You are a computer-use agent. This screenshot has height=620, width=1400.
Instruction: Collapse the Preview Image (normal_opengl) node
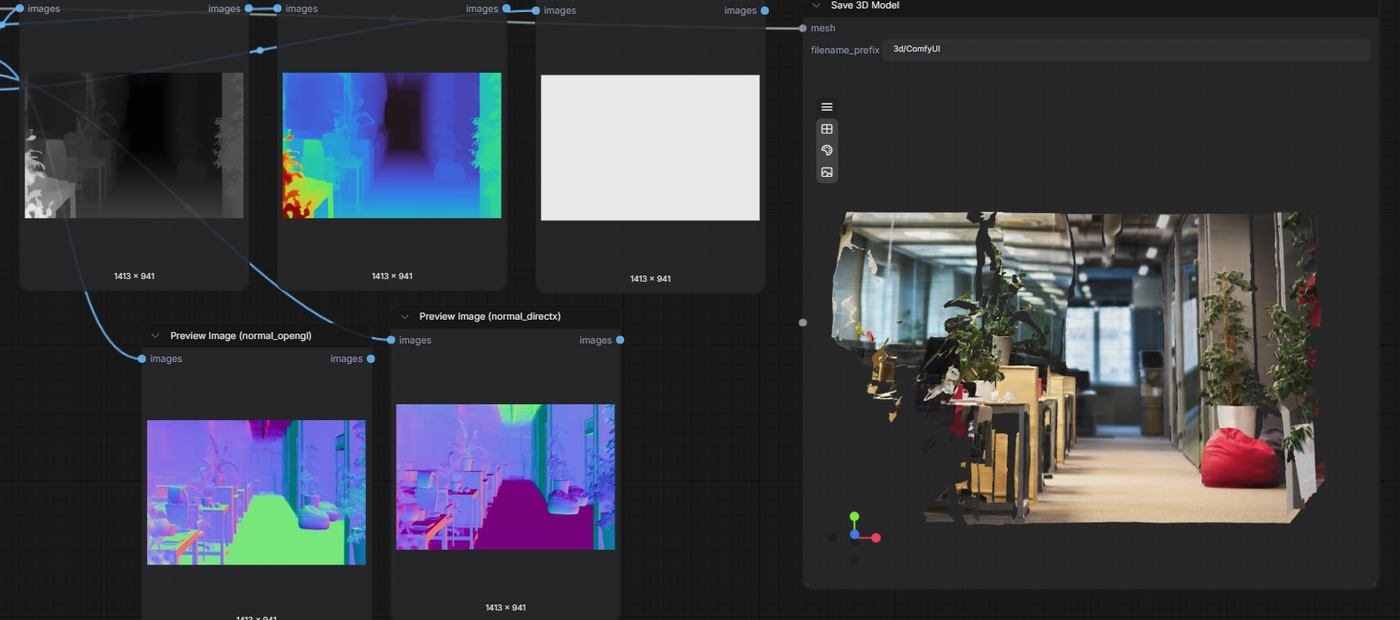point(155,336)
